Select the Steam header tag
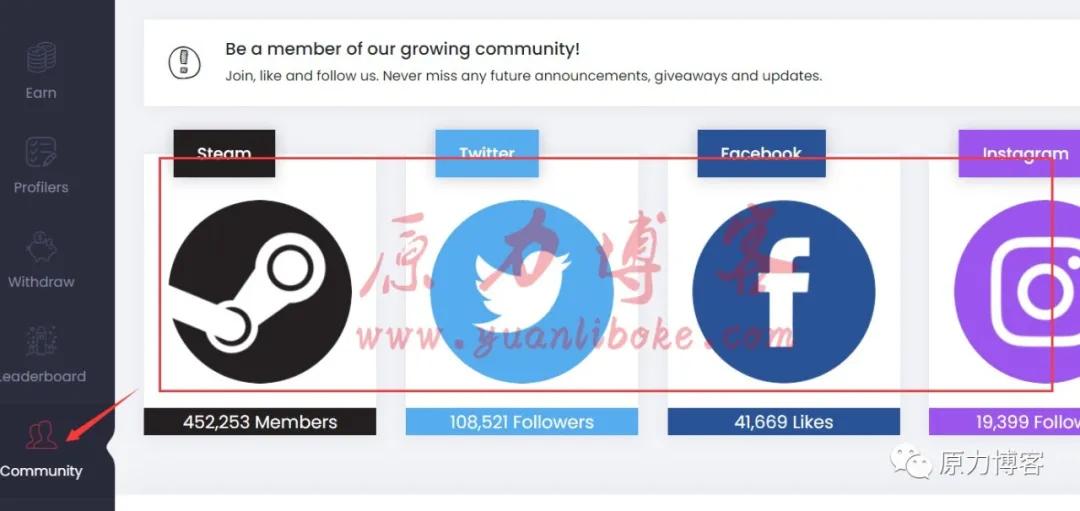The image size is (1080, 511). click(224, 153)
